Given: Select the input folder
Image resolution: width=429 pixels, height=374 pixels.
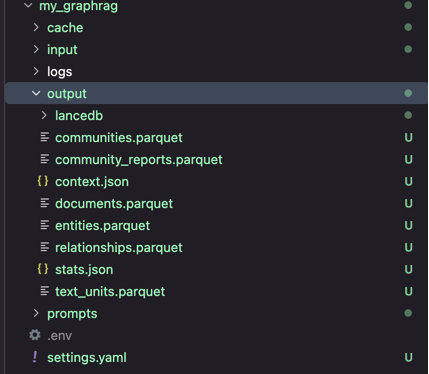Looking at the screenshot, I should pos(62,50).
